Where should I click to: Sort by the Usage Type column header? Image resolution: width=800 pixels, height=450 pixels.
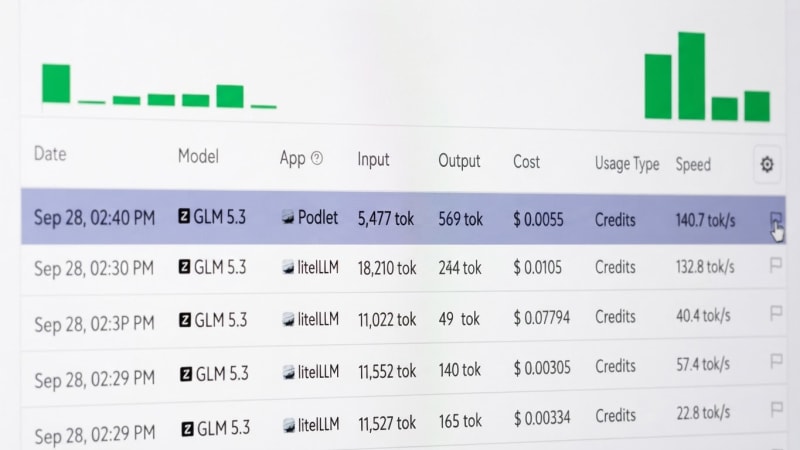click(627, 164)
